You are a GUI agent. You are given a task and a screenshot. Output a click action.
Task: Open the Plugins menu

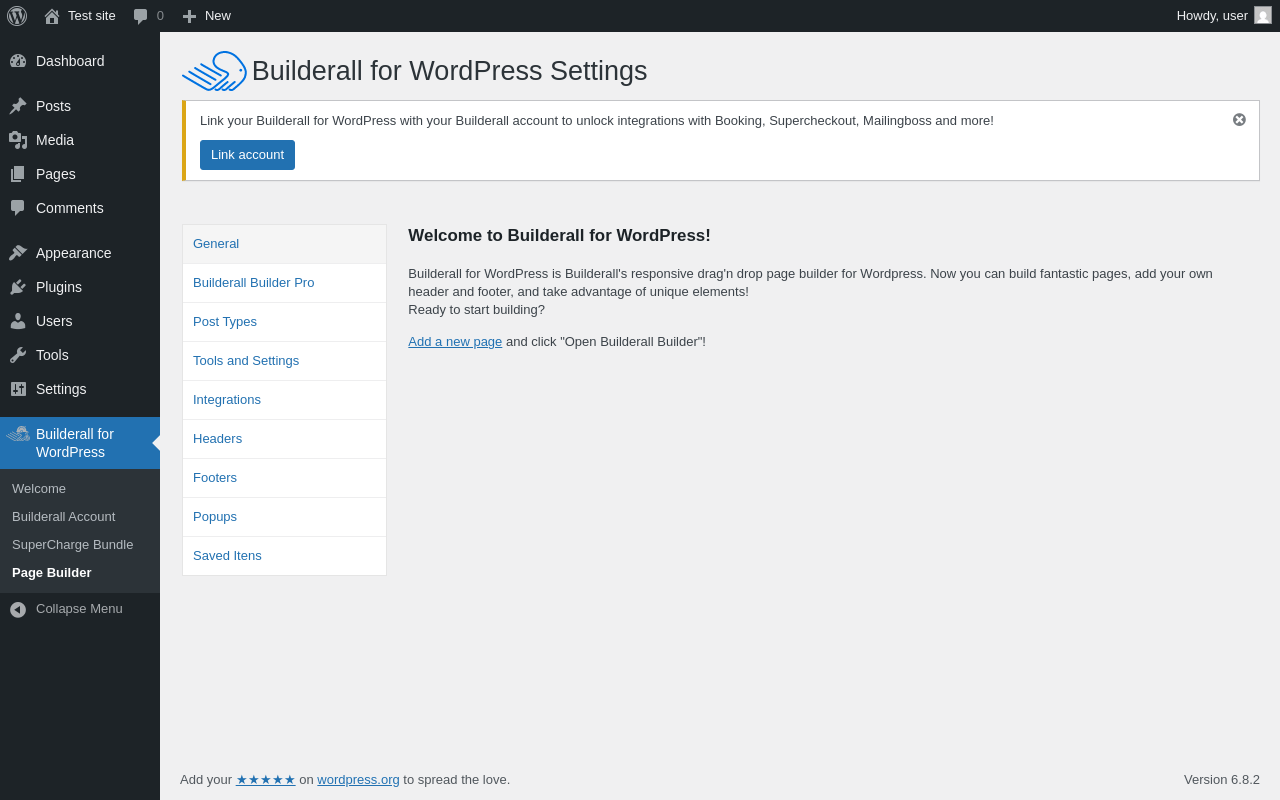80,287
